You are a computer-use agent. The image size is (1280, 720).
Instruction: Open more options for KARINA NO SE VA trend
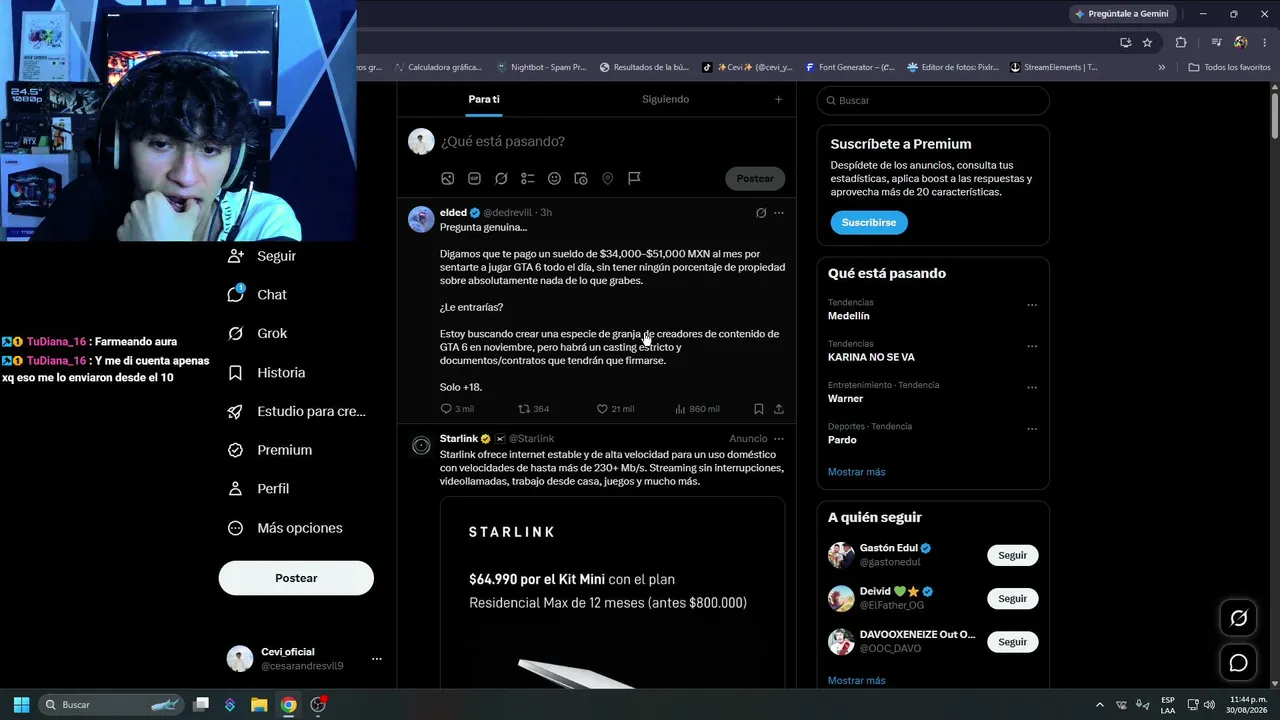tap(1032, 346)
